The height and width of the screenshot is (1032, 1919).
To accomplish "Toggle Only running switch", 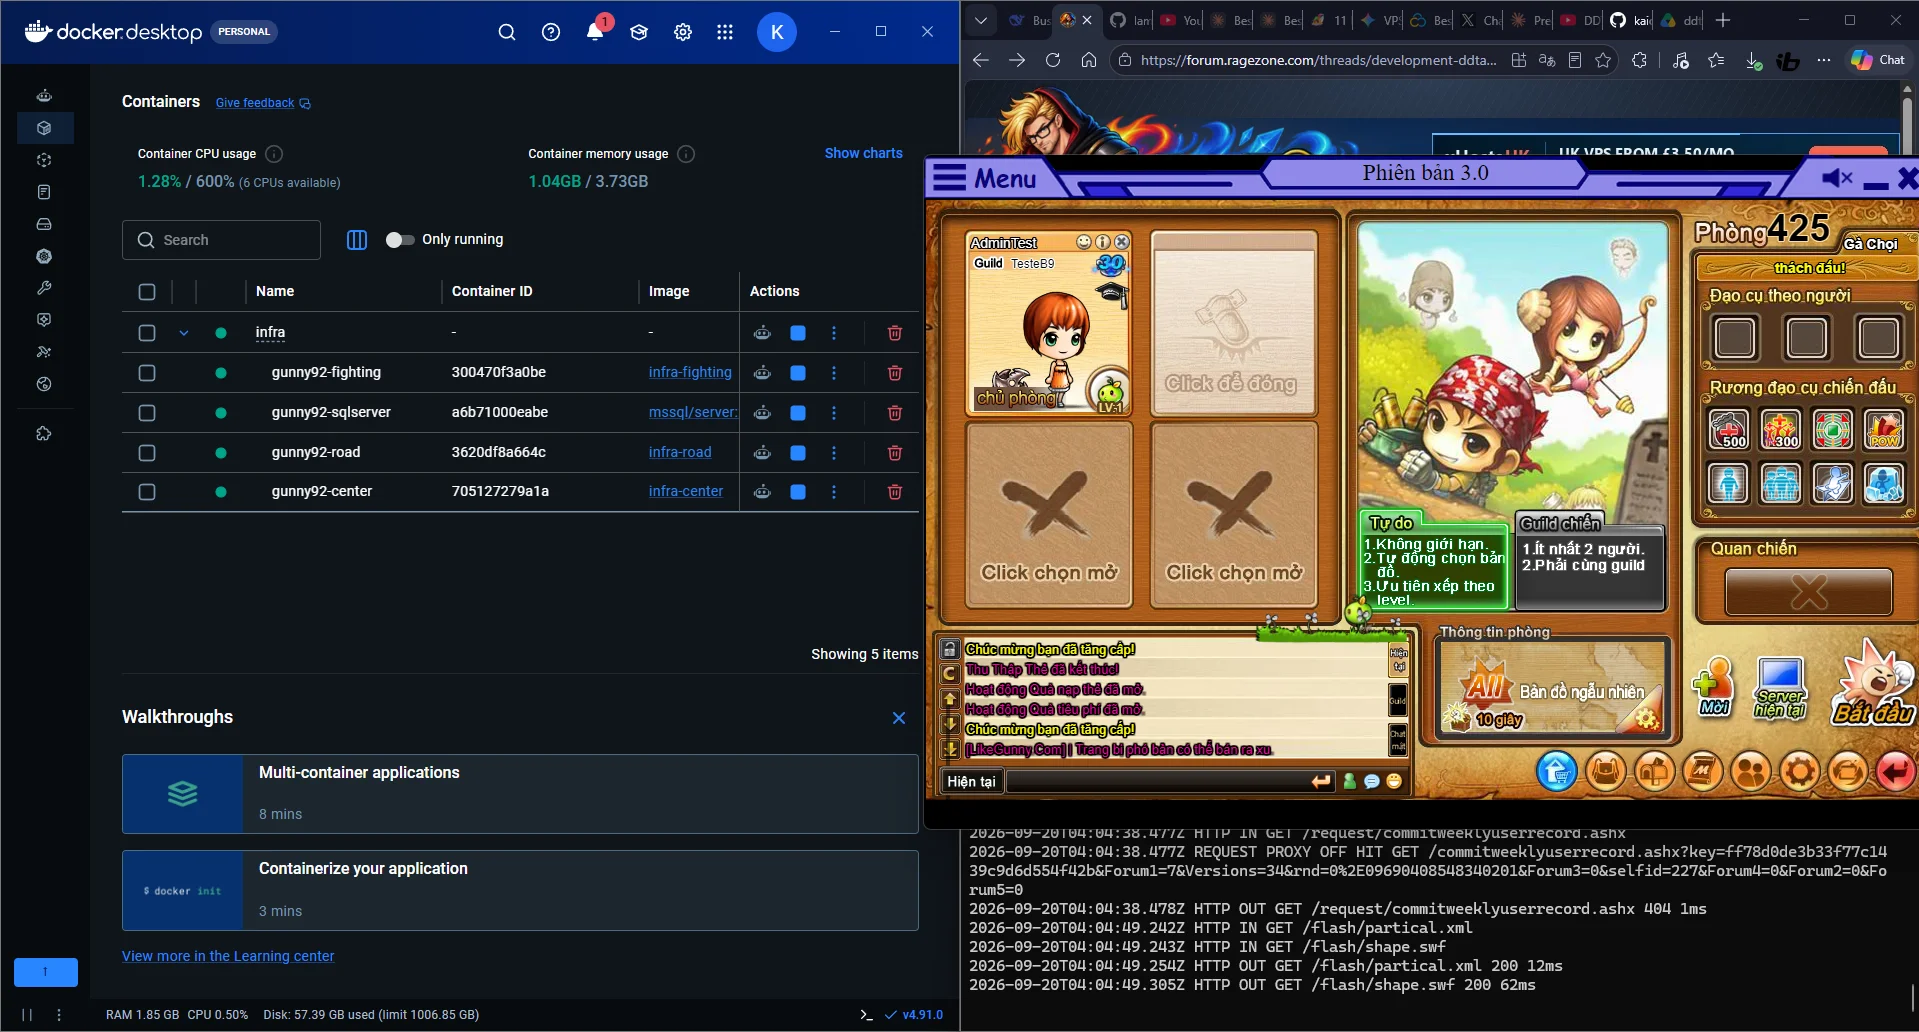I will point(399,240).
